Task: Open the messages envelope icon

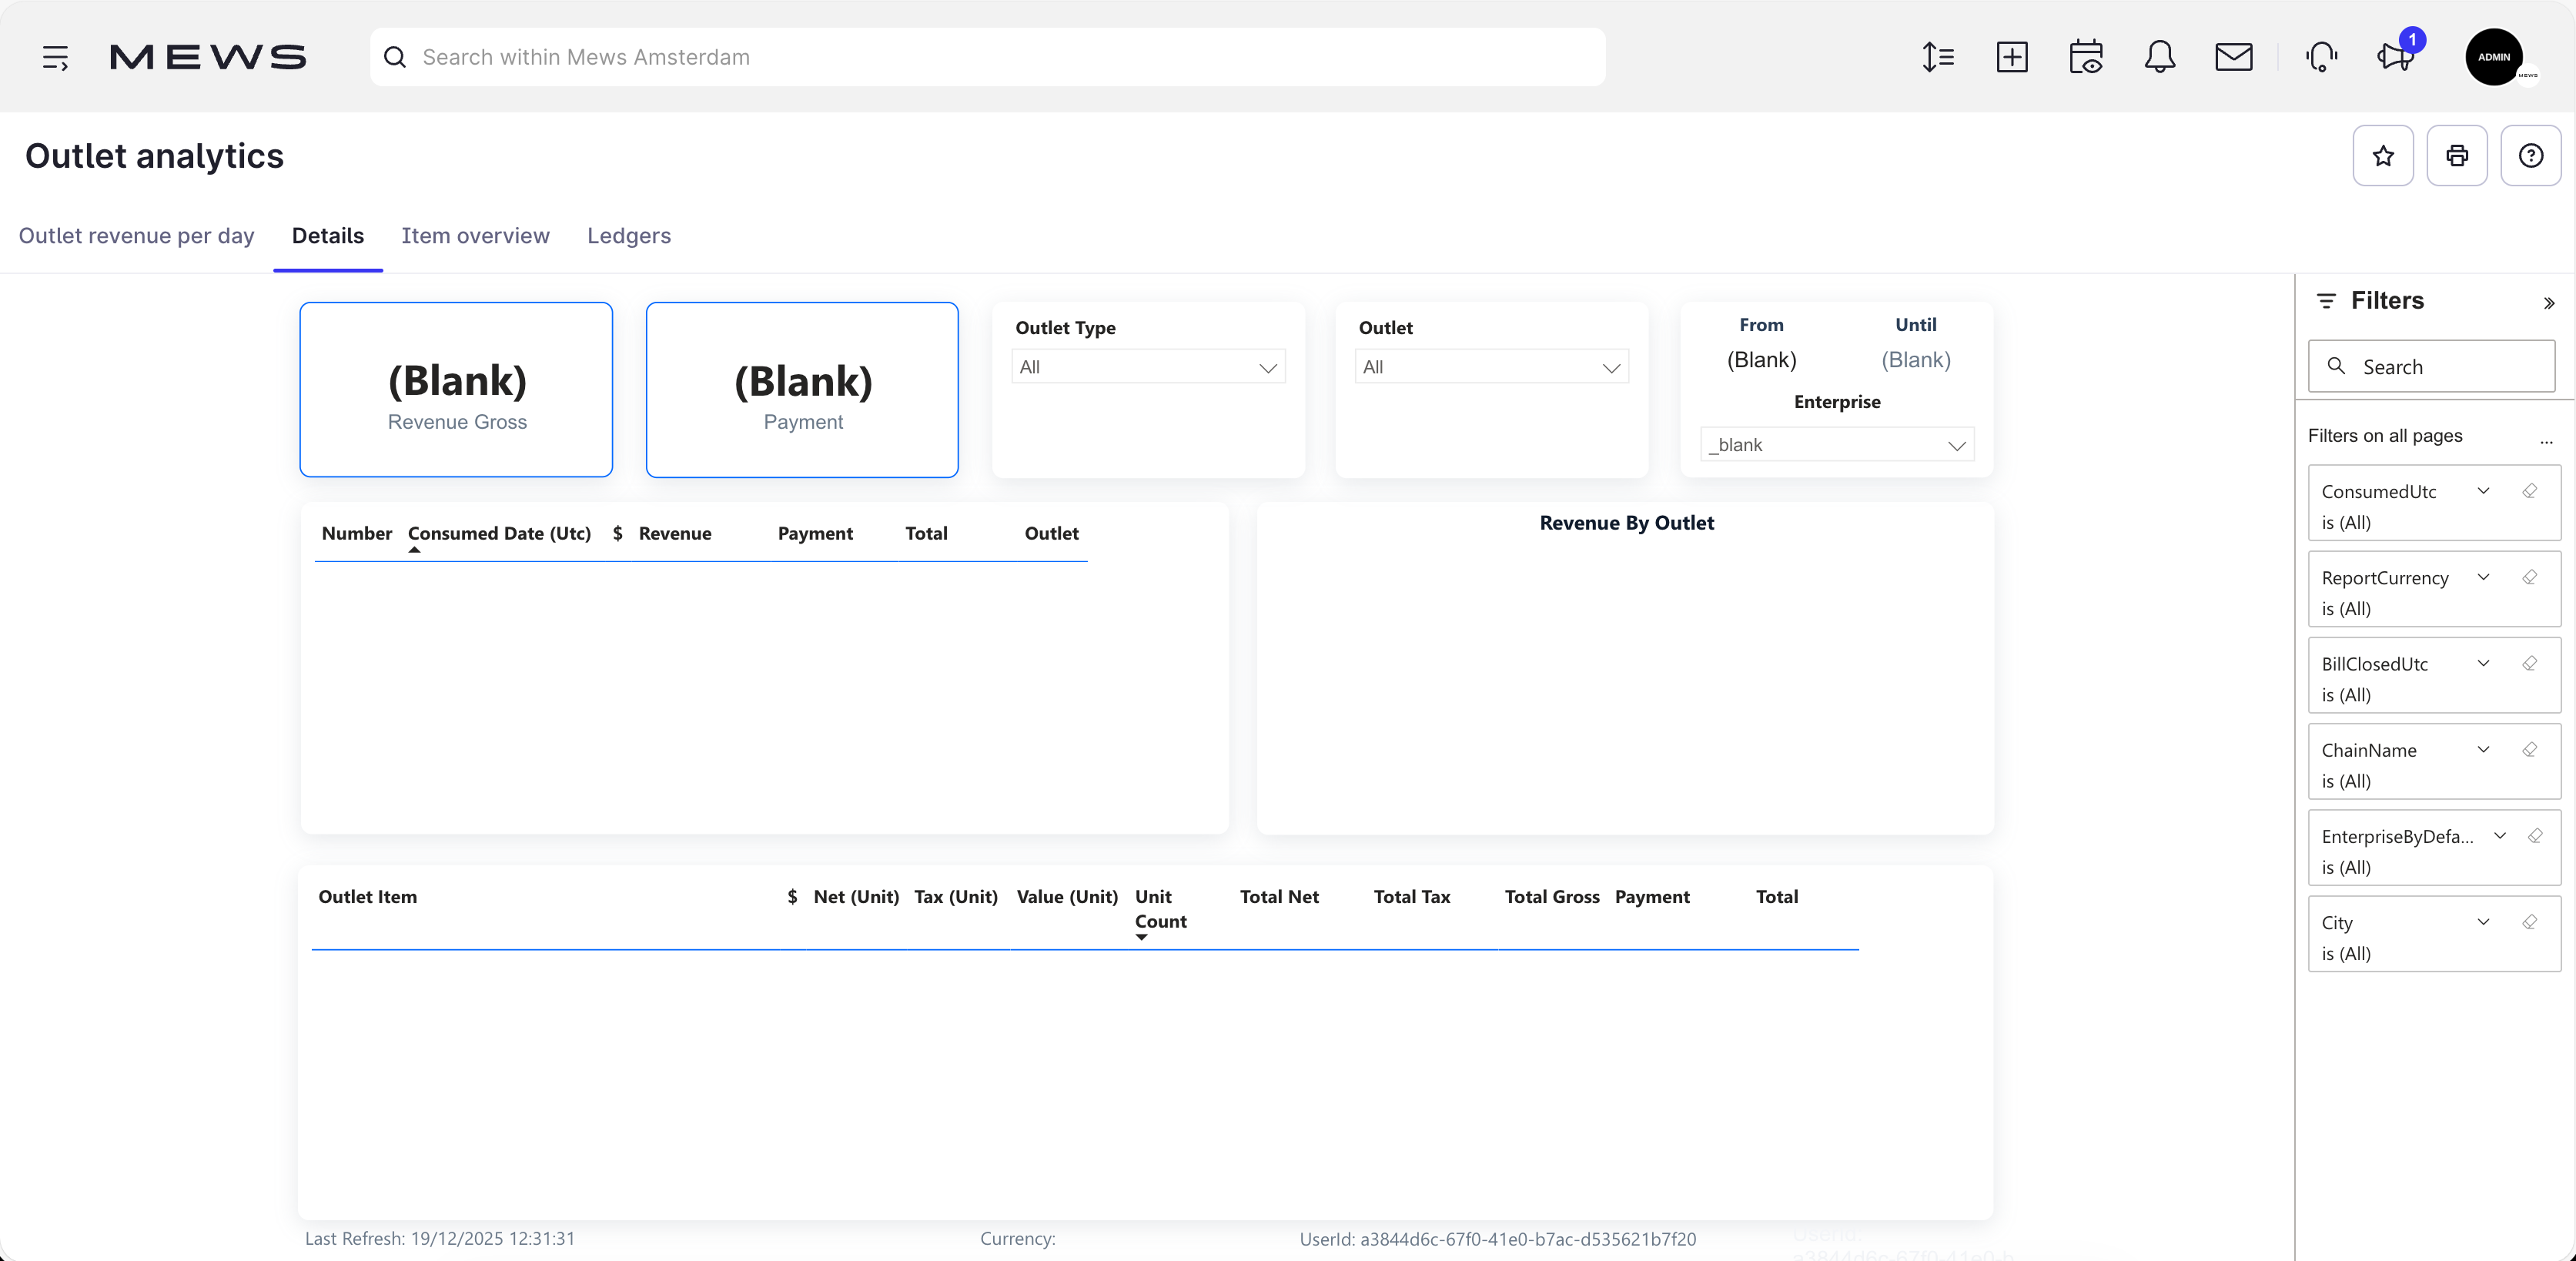Action: [2234, 57]
